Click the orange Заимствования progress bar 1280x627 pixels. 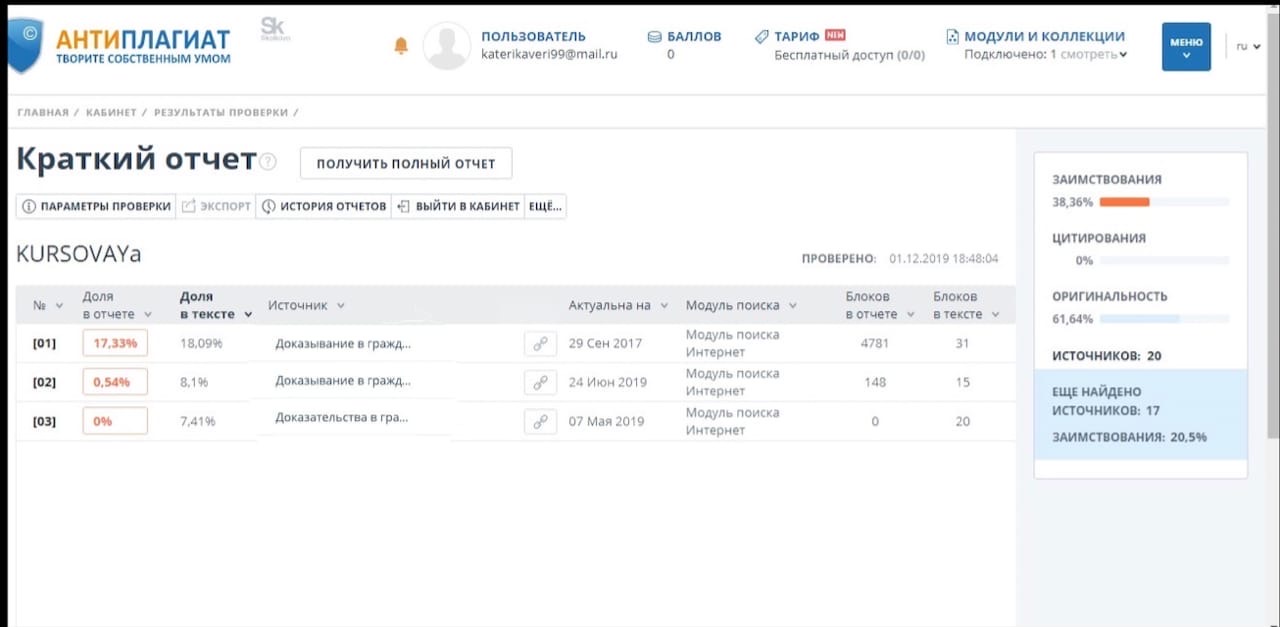1124,202
